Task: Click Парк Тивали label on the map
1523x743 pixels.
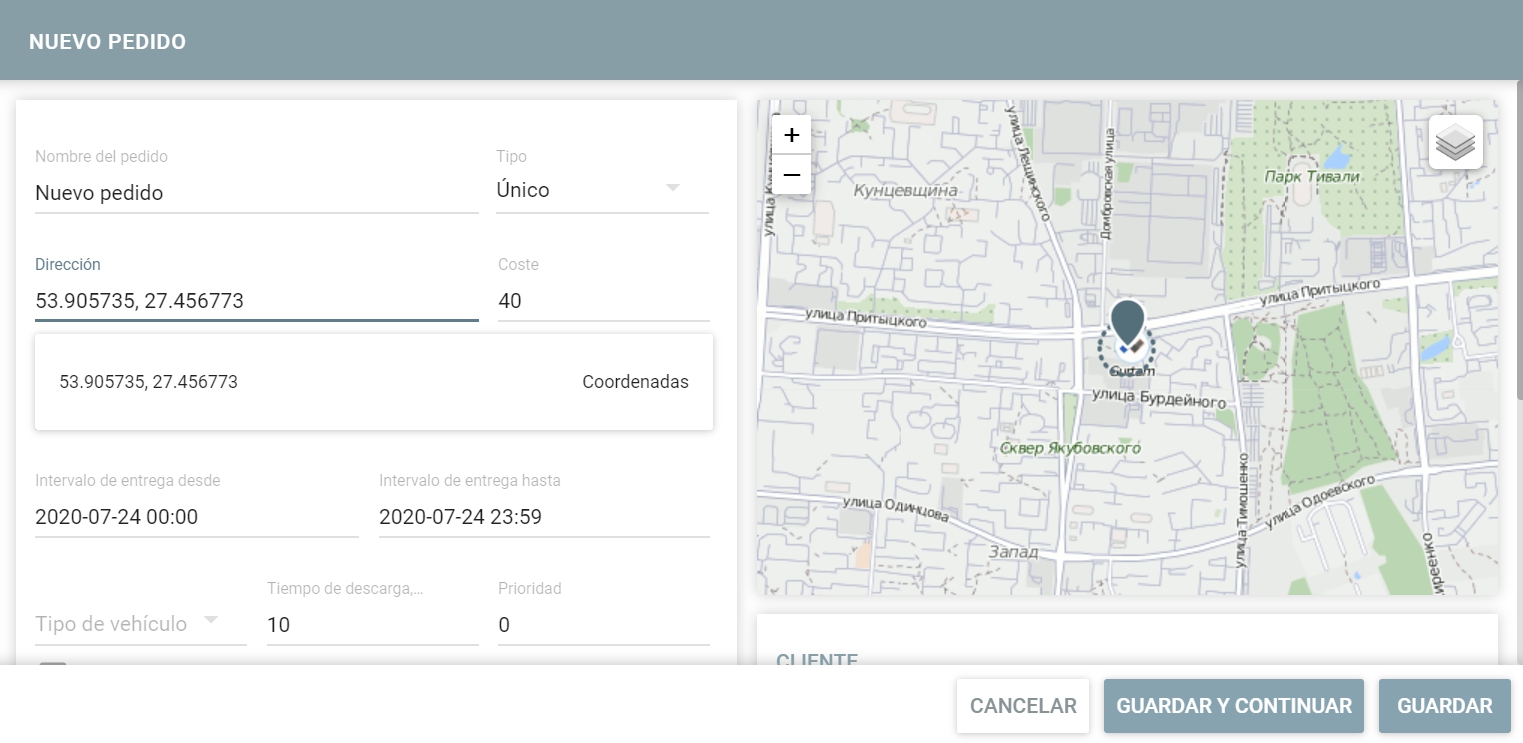Action: click(x=1312, y=177)
